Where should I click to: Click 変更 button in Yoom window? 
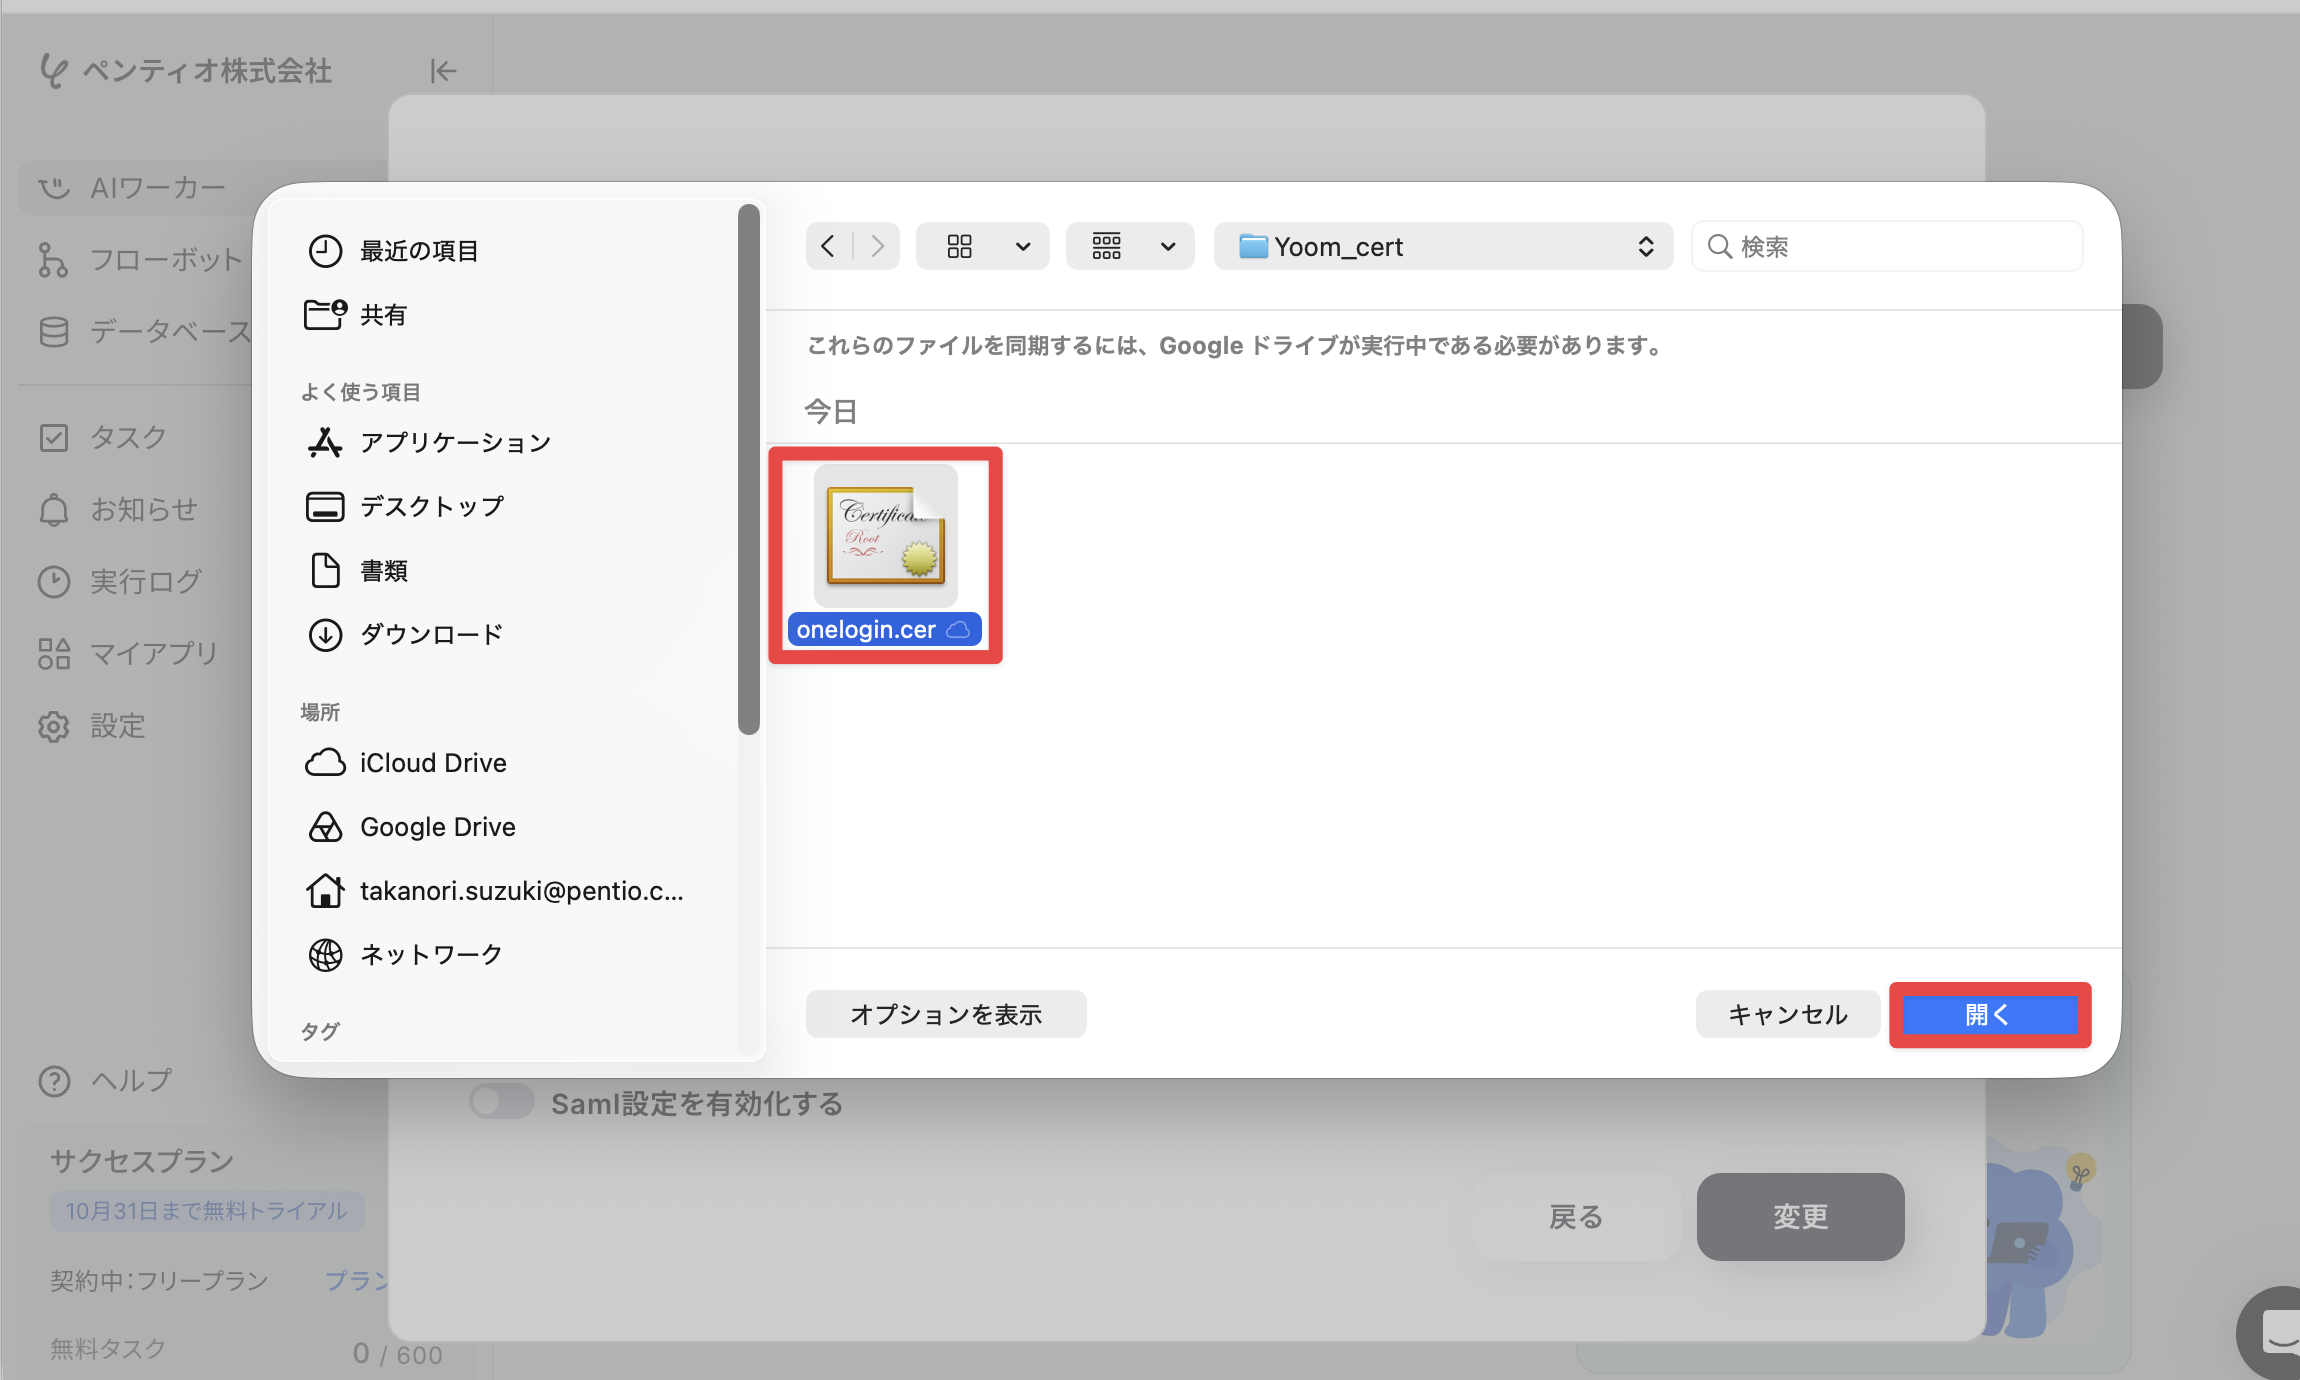(x=1801, y=1217)
